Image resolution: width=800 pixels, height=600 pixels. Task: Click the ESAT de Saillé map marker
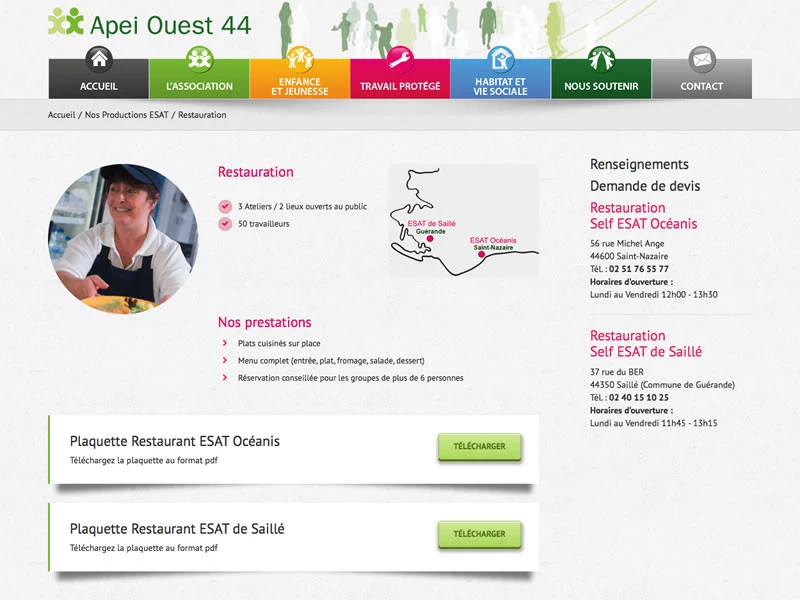pos(430,239)
